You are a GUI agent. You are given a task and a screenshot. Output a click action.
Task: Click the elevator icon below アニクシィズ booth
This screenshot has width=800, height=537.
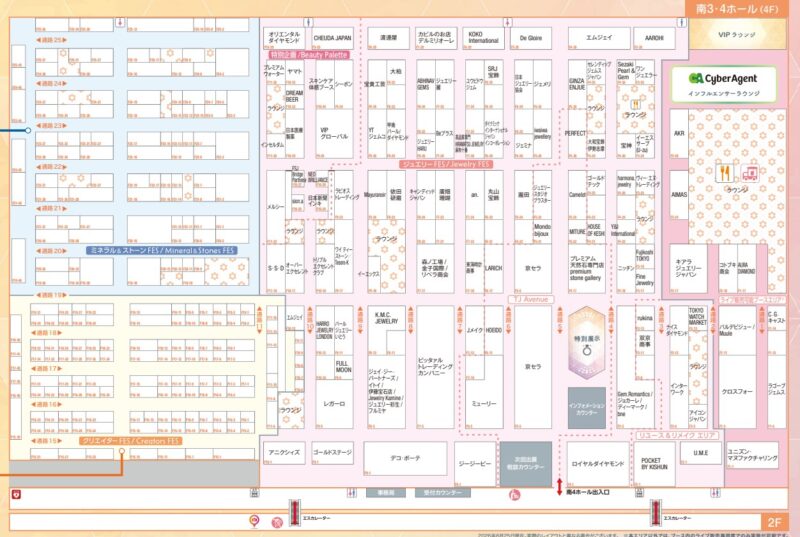tap(254, 493)
